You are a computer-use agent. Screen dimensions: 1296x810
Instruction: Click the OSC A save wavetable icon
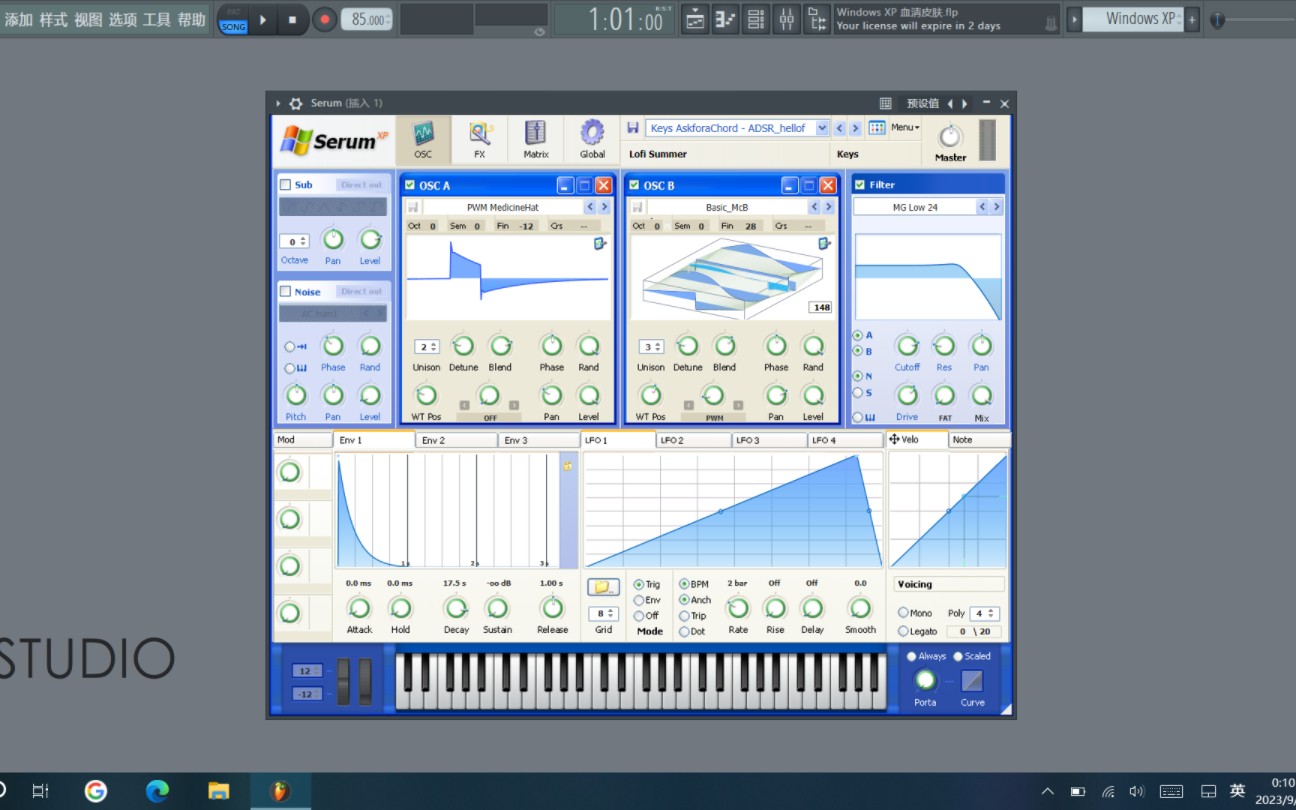[413, 207]
